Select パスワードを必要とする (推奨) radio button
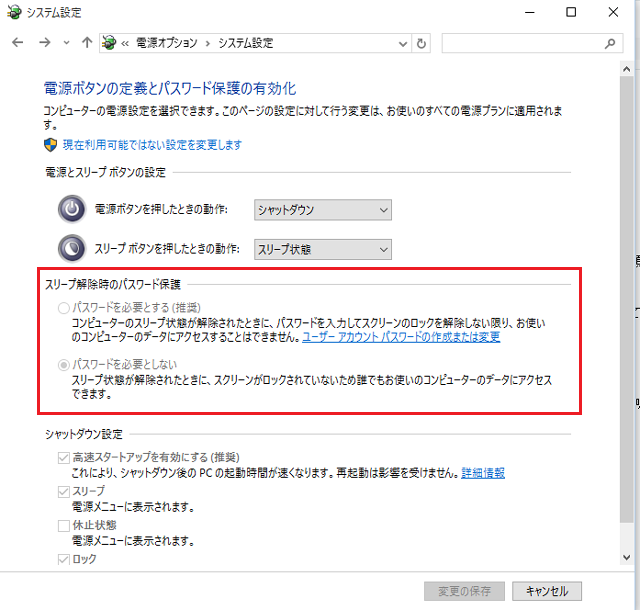The image size is (640, 610). point(63,308)
